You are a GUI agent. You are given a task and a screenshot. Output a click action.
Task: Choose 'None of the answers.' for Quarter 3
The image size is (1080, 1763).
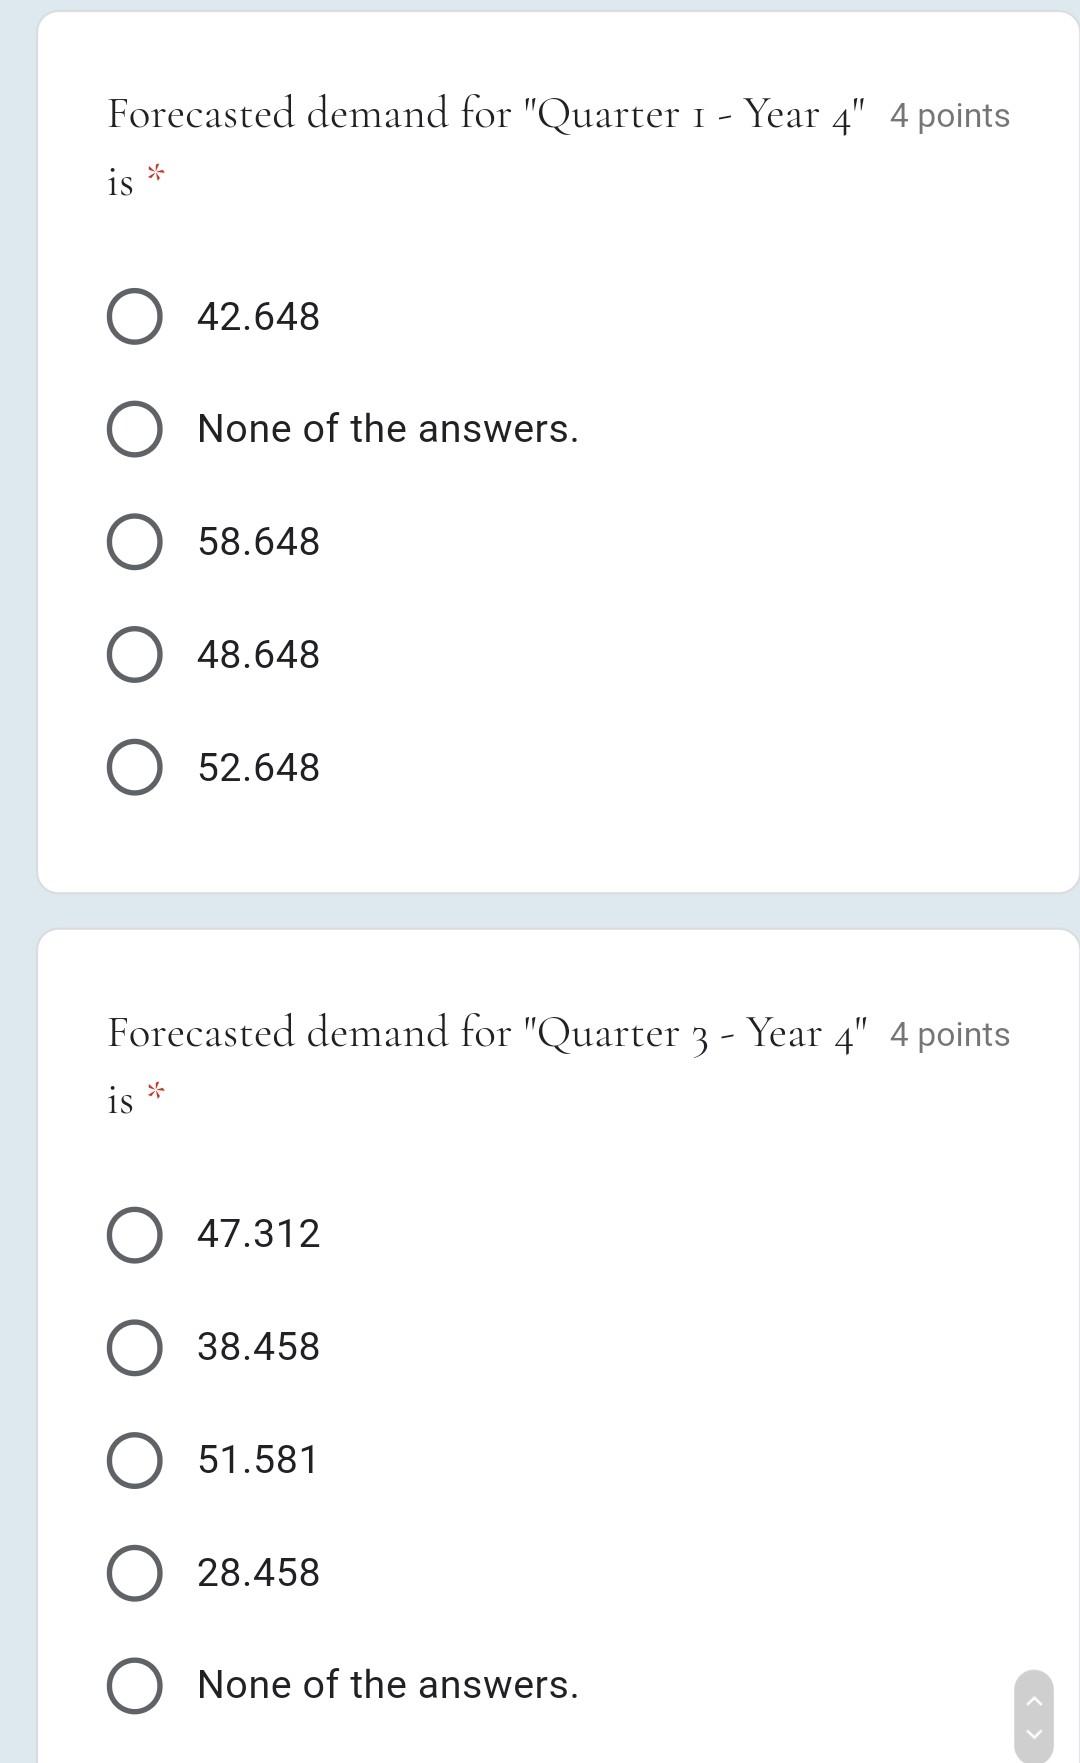click(135, 1686)
